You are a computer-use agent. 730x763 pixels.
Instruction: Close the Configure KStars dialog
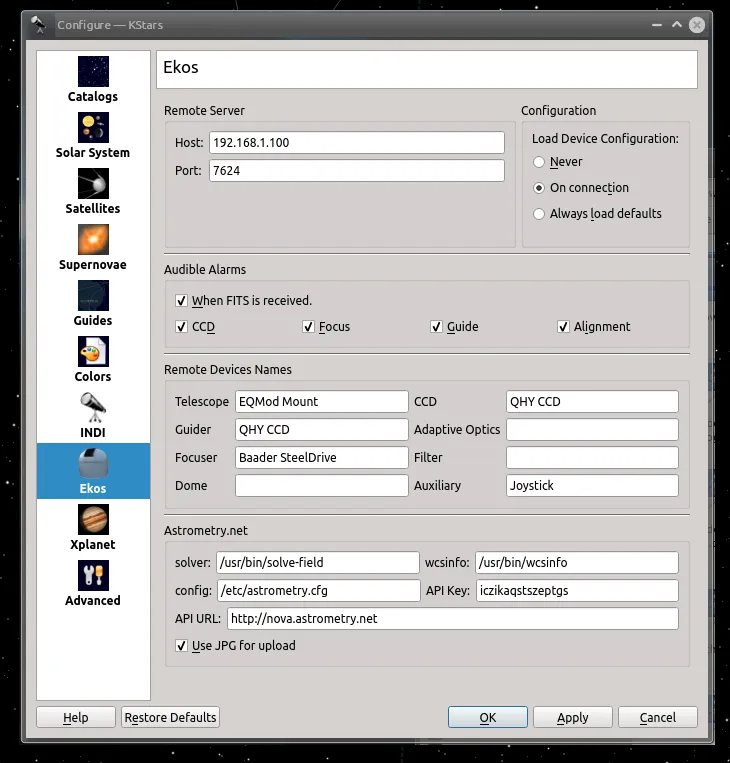tap(697, 25)
